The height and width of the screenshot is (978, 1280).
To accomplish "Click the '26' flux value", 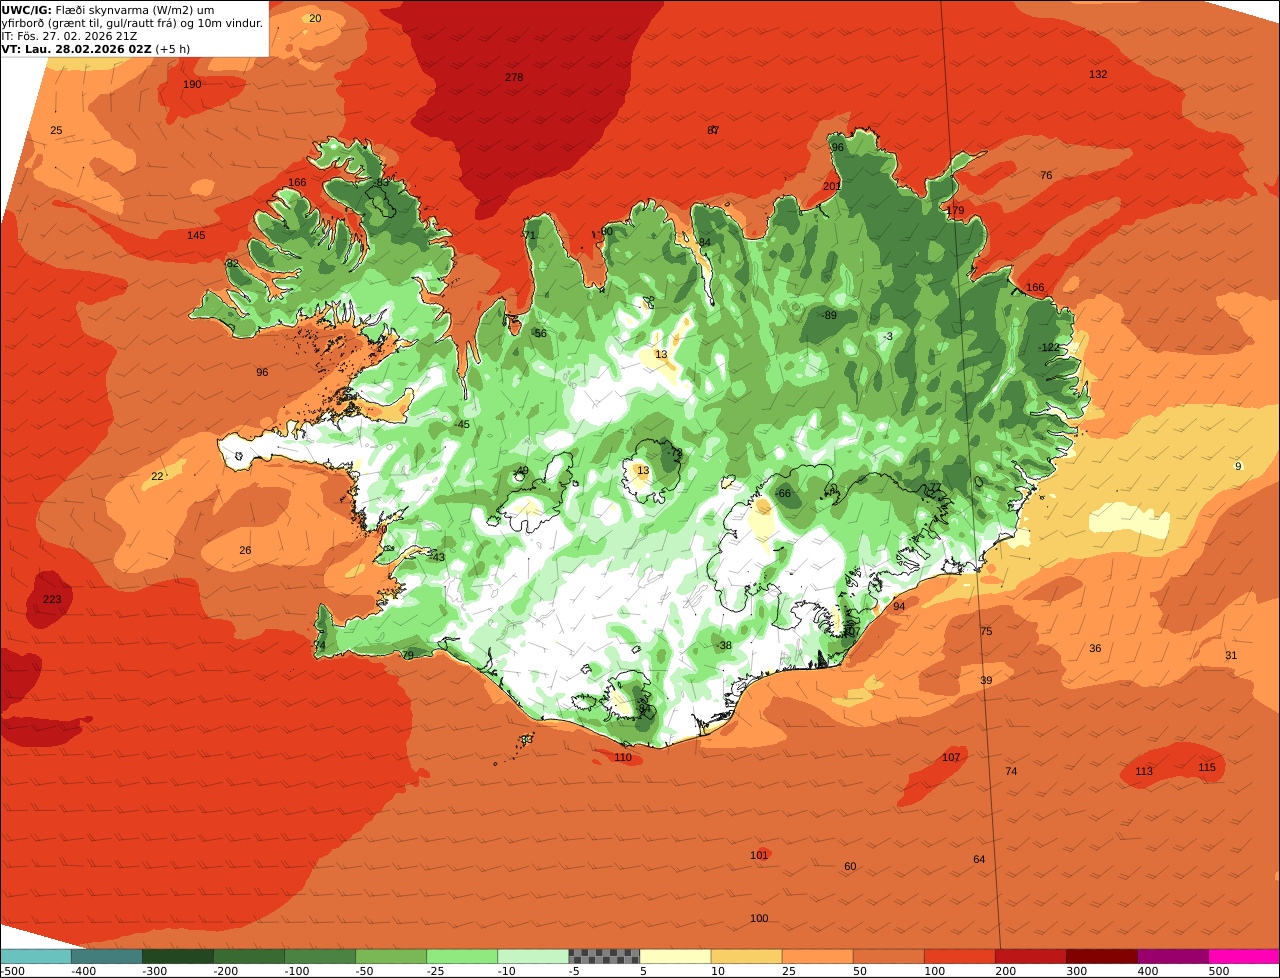I will 245,550.
